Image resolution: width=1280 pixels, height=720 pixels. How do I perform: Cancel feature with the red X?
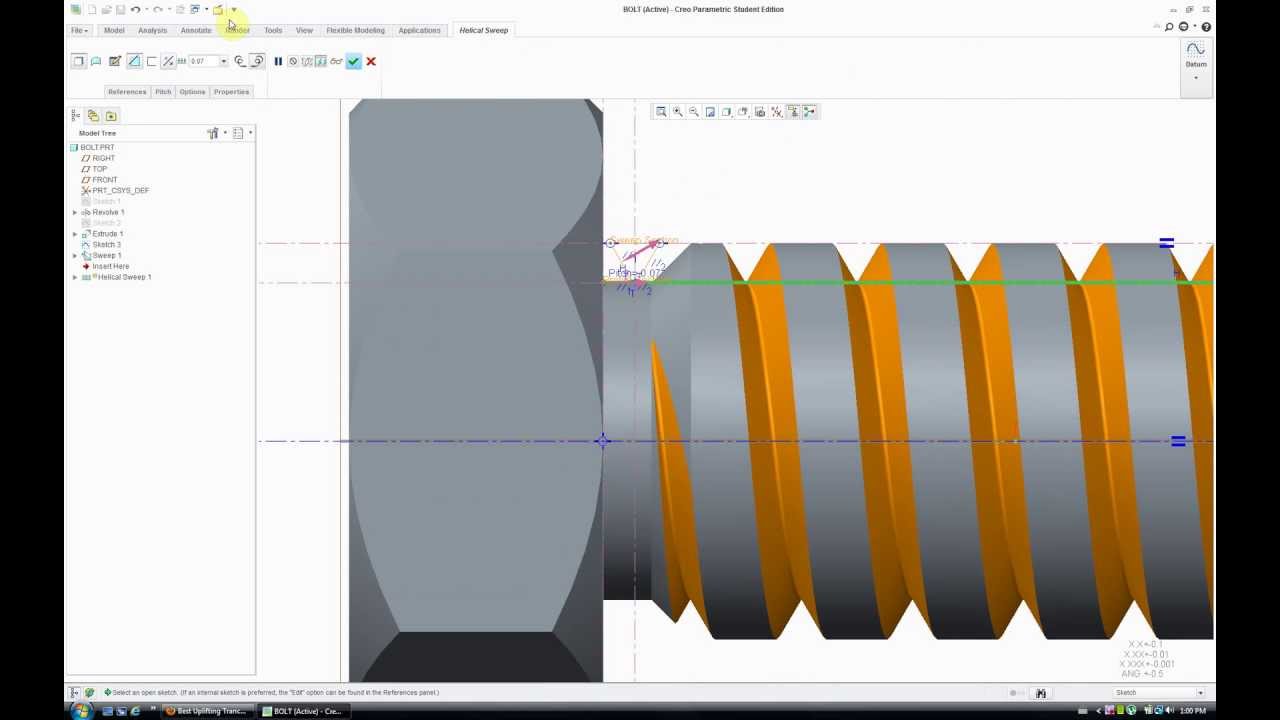[370, 61]
